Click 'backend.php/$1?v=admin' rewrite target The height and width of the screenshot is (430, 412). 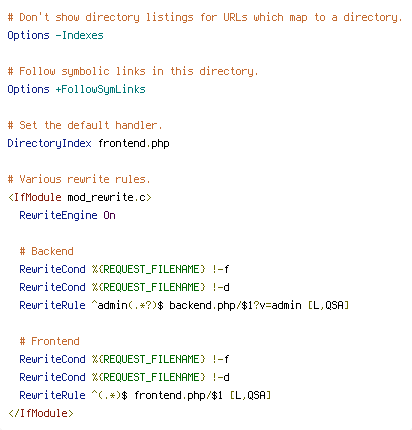point(235,305)
